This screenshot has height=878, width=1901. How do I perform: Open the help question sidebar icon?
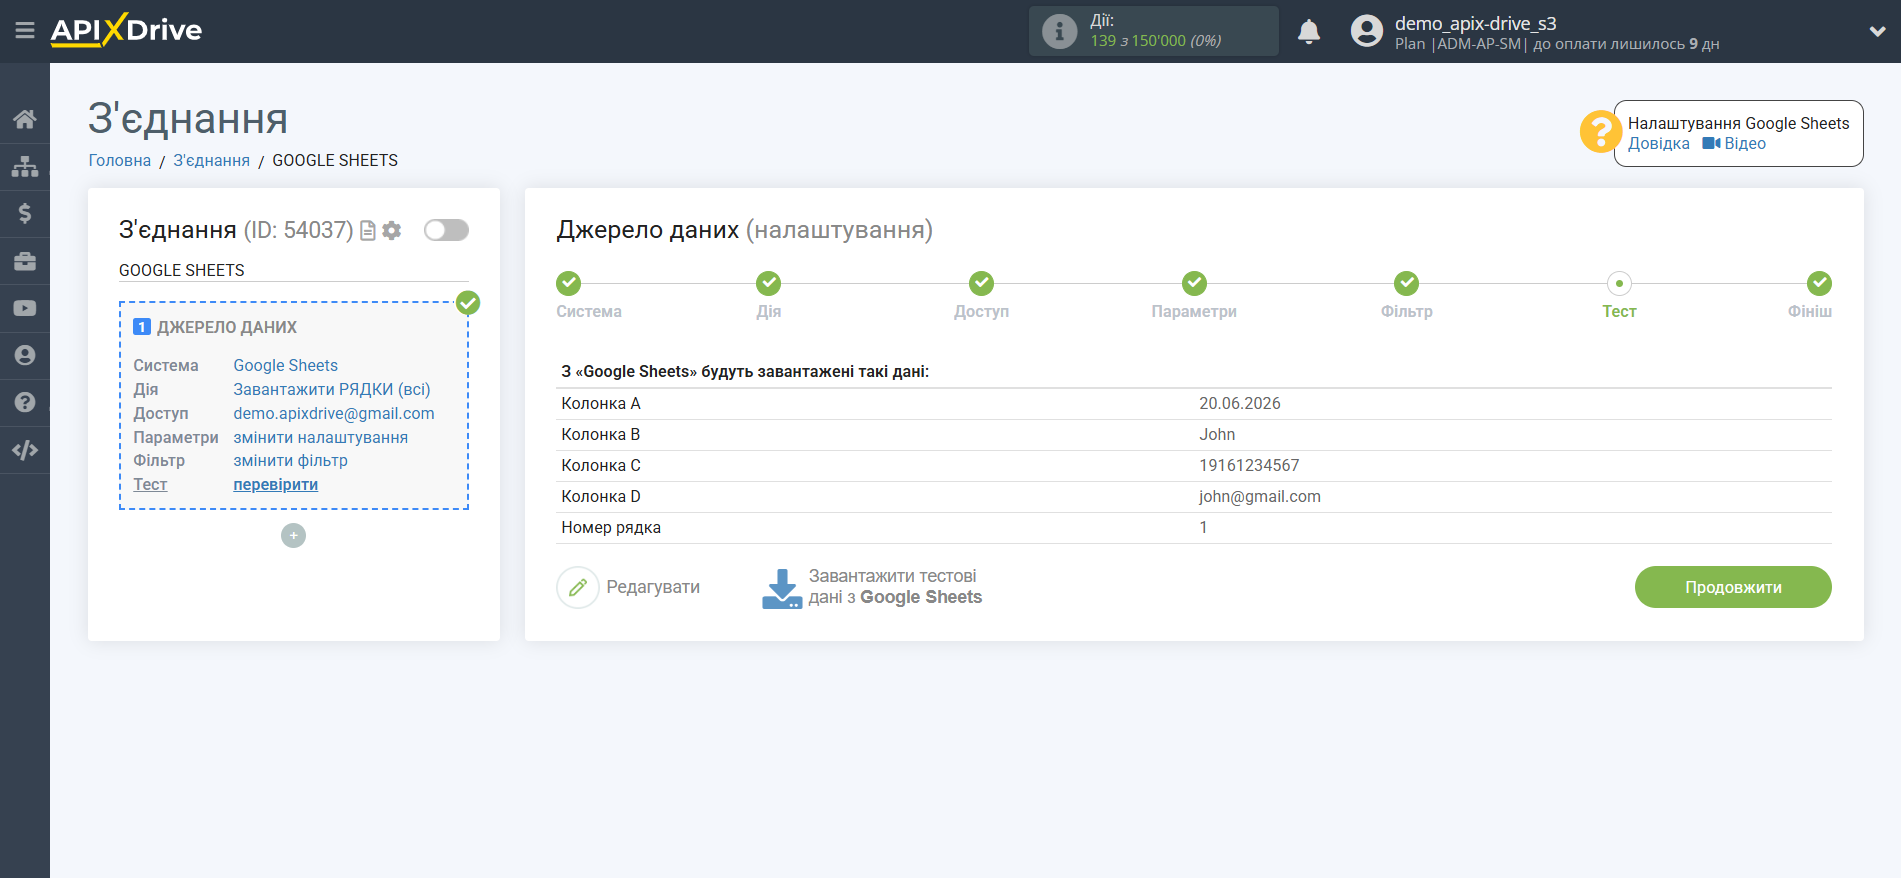pos(25,402)
